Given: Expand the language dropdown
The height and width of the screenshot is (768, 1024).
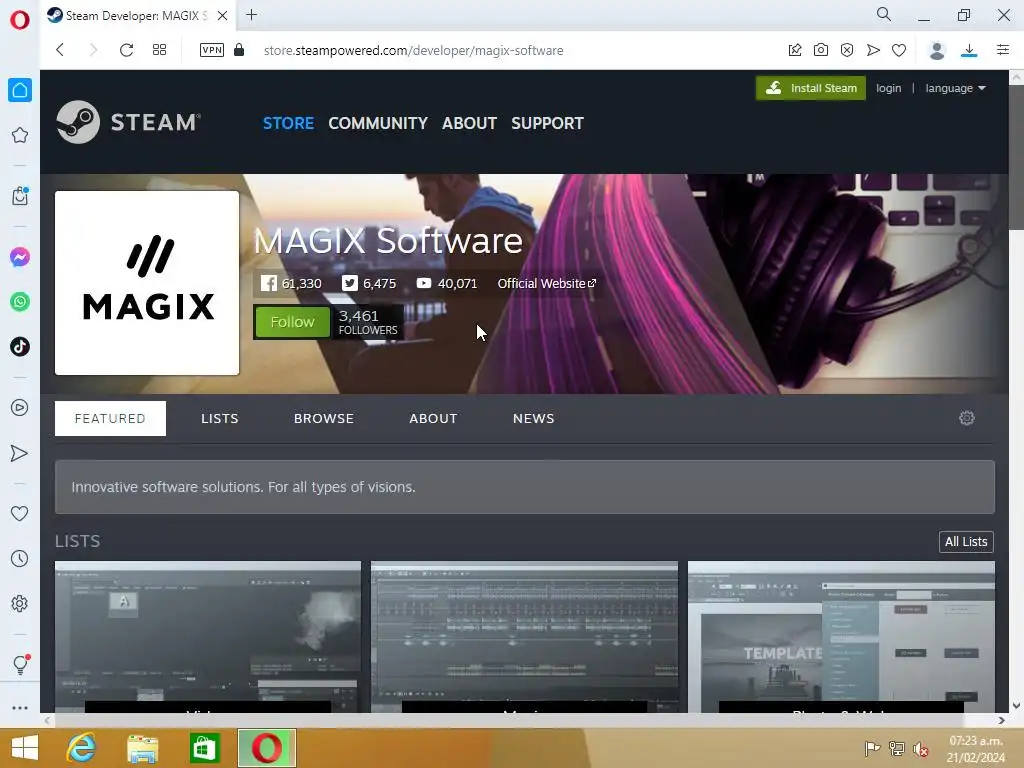Looking at the screenshot, I should pyautogui.click(x=955, y=88).
